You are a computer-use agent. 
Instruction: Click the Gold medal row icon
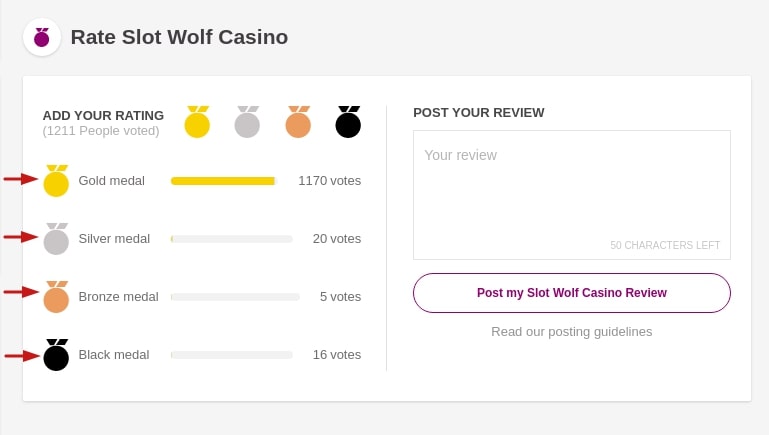pos(56,181)
